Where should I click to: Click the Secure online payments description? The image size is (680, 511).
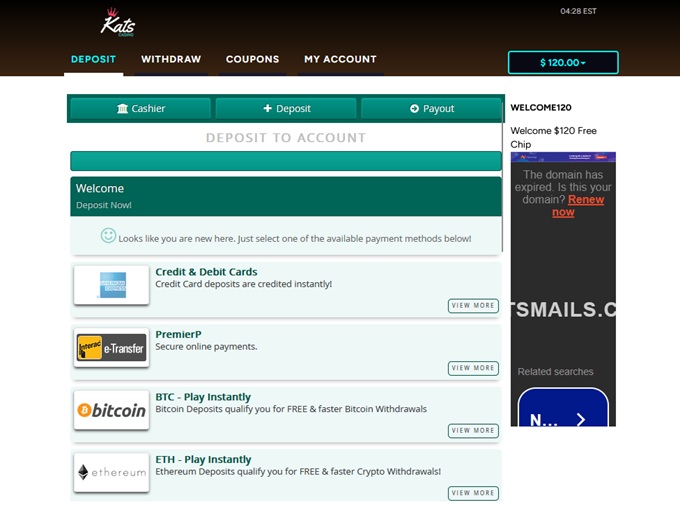pos(206,347)
